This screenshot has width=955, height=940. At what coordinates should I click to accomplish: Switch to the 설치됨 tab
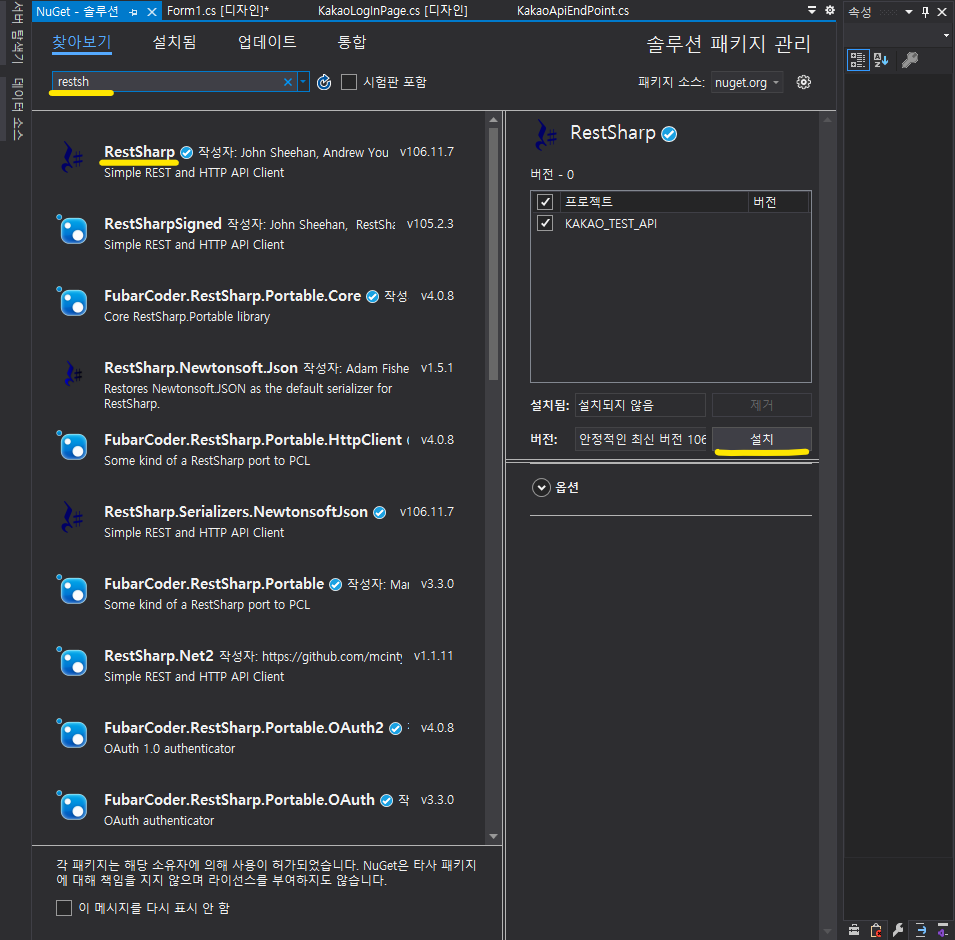point(174,42)
